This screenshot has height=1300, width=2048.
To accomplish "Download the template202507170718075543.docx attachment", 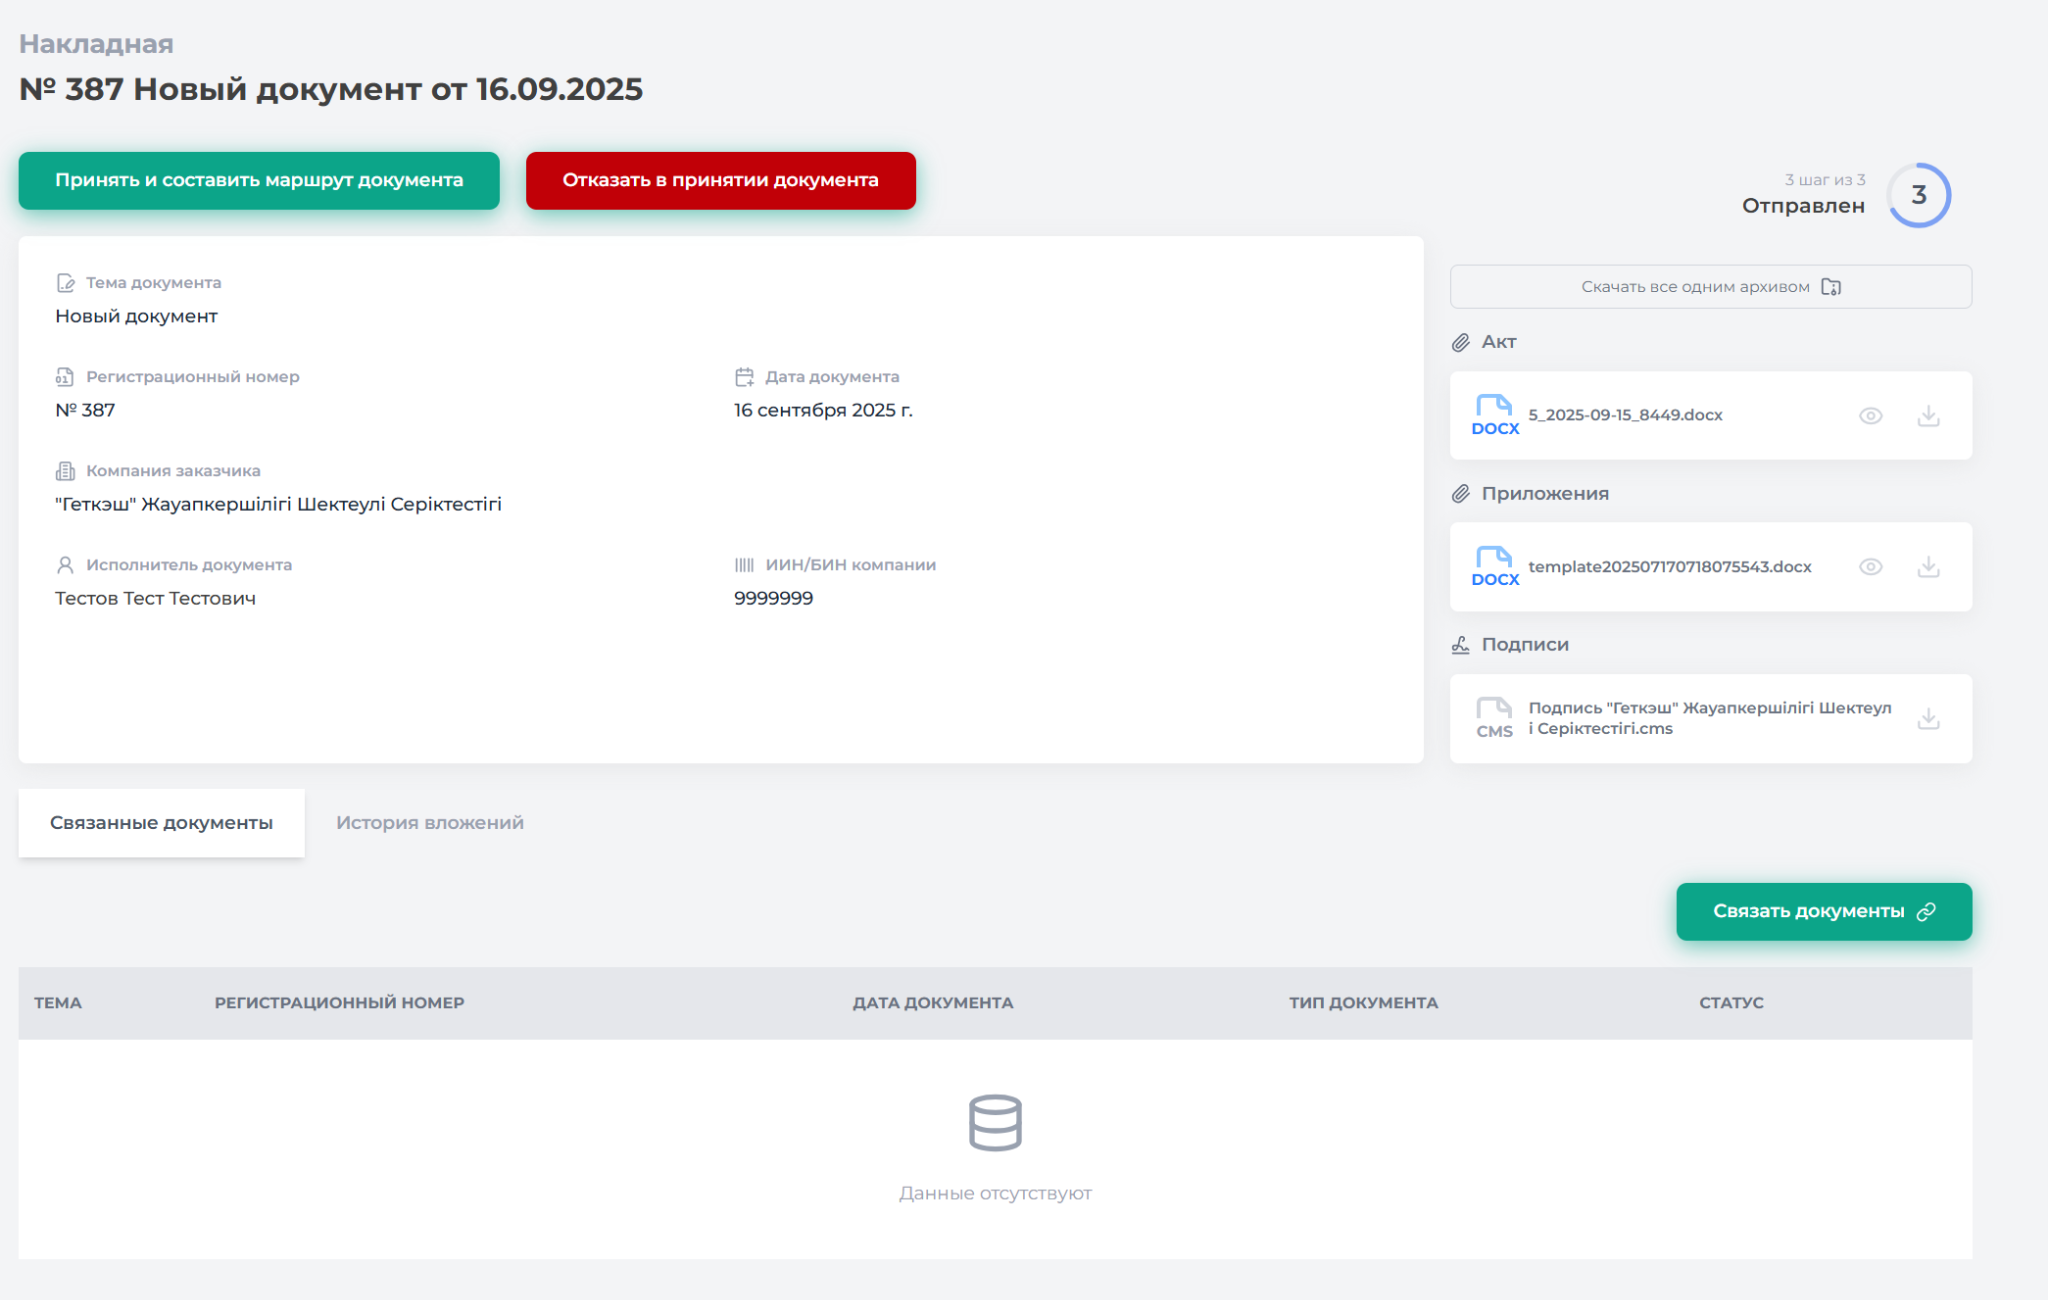I will click(1928, 567).
